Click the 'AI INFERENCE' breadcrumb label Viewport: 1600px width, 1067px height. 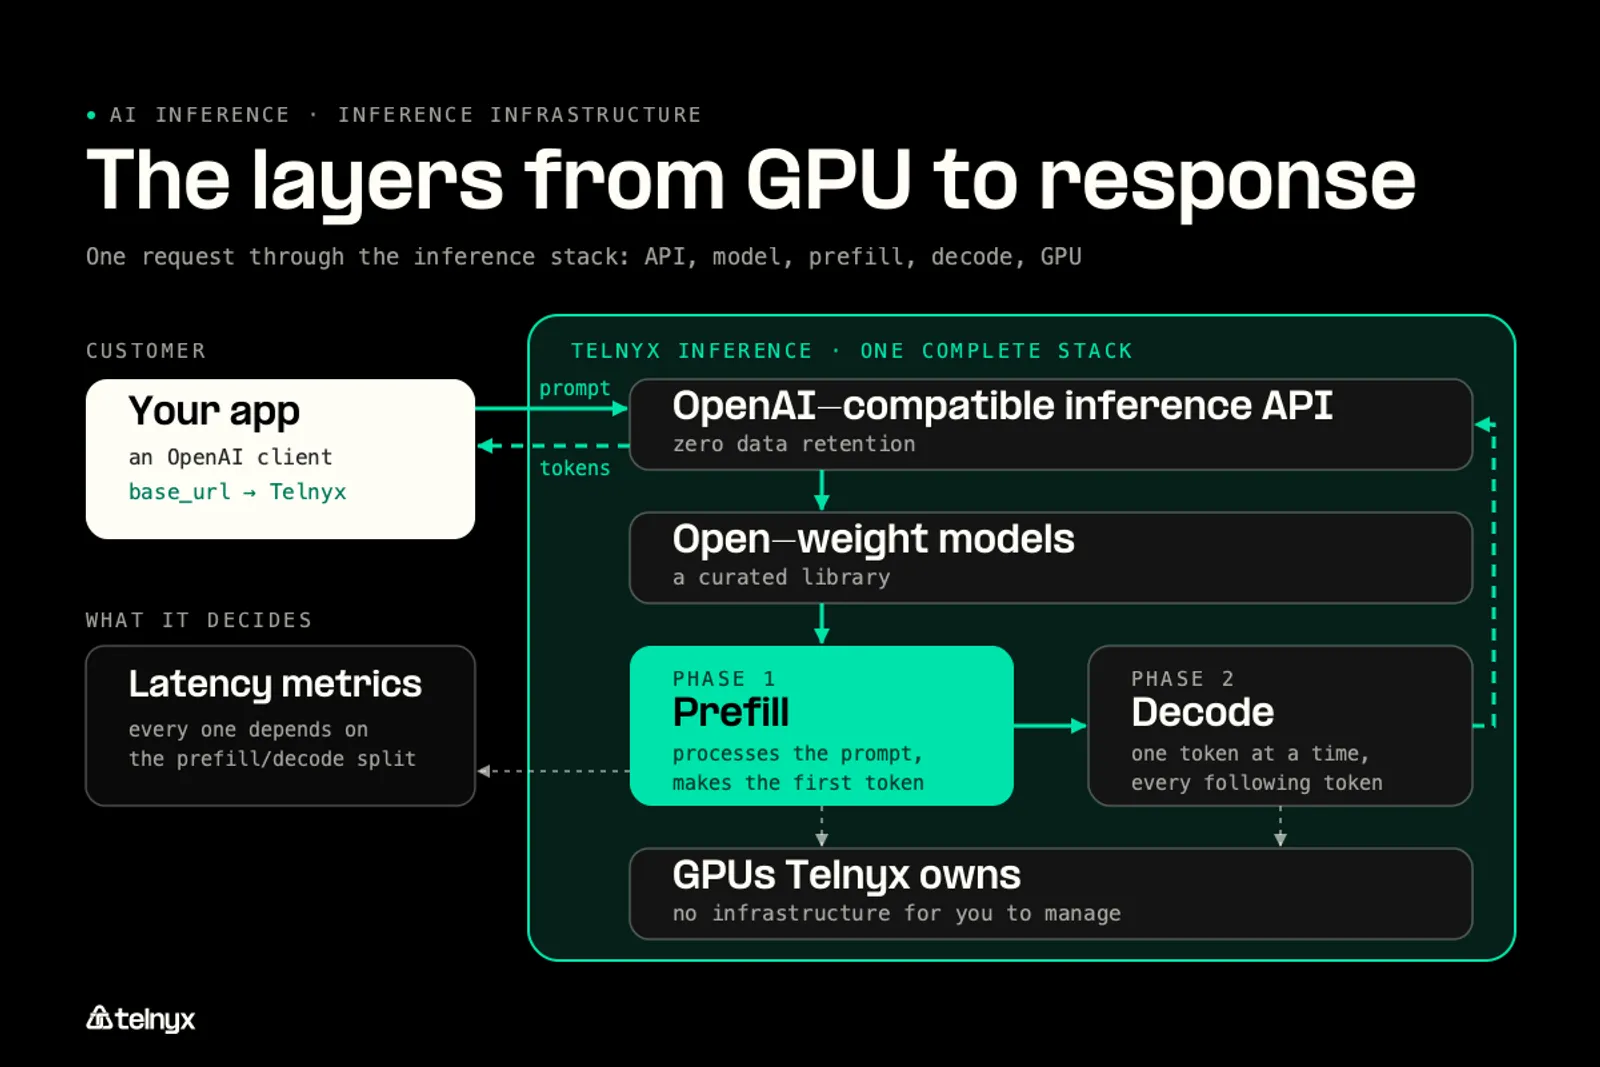[x=200, y=115]
